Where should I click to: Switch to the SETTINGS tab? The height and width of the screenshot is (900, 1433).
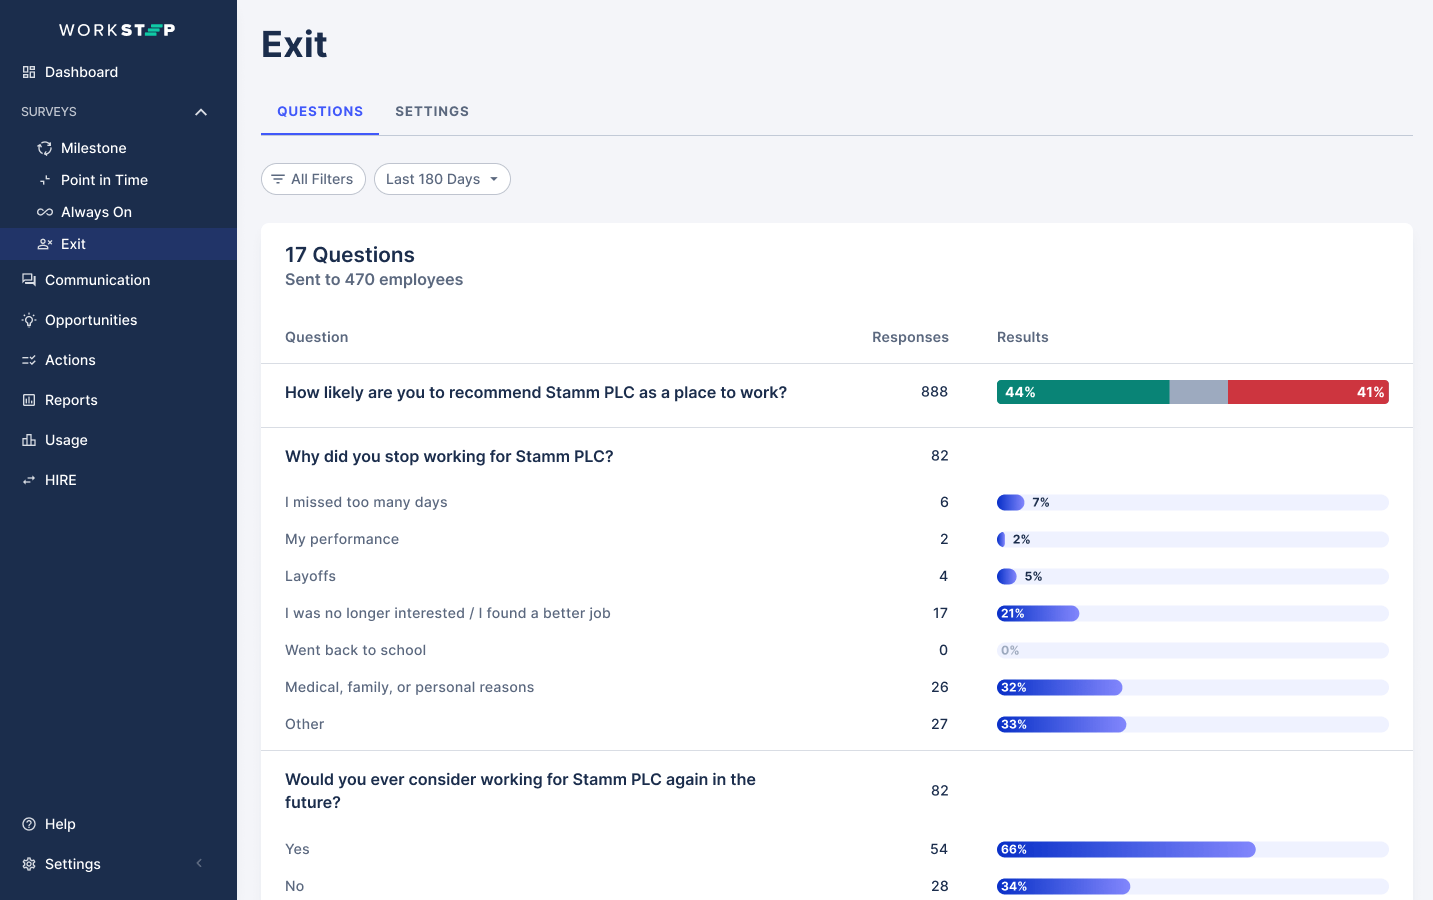[432, 111]
